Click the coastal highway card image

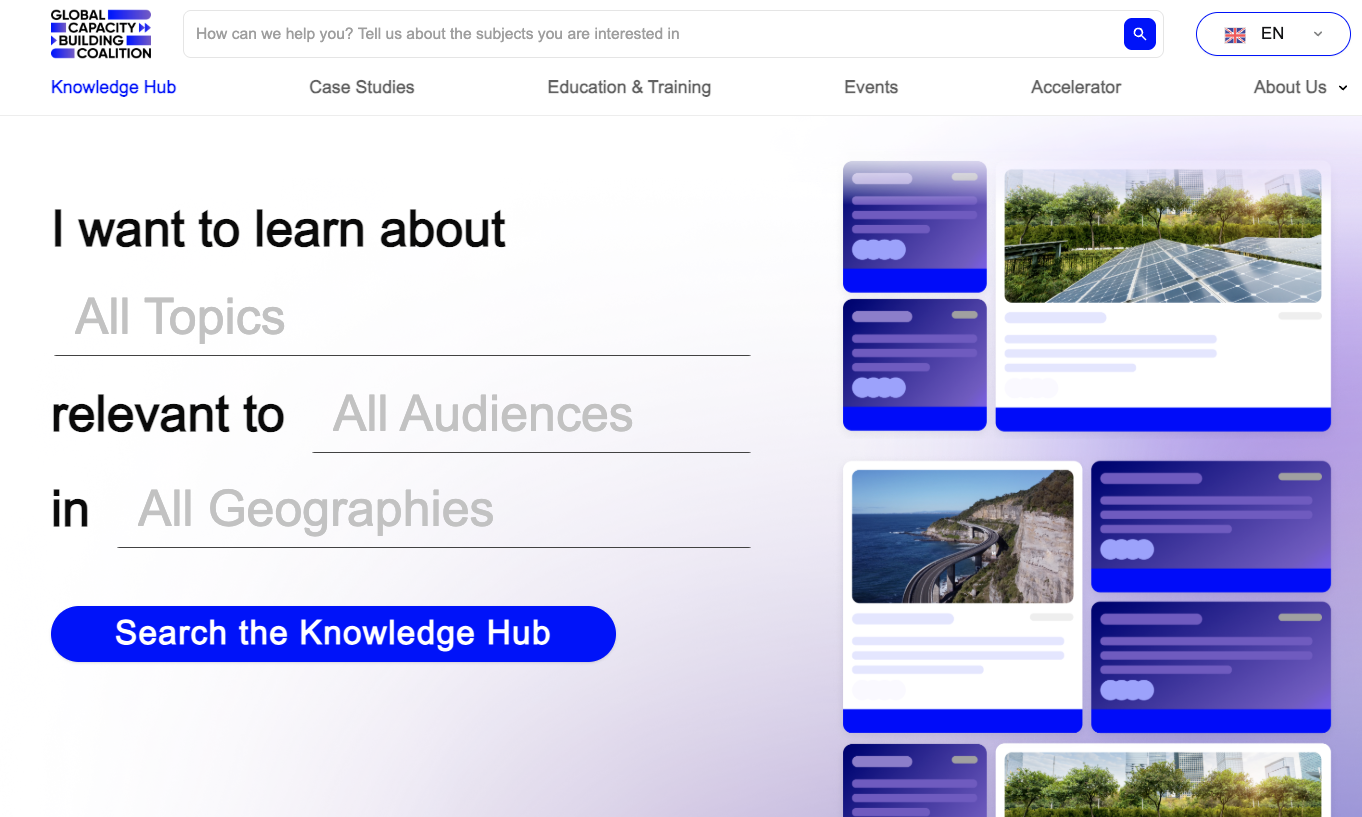961,536
